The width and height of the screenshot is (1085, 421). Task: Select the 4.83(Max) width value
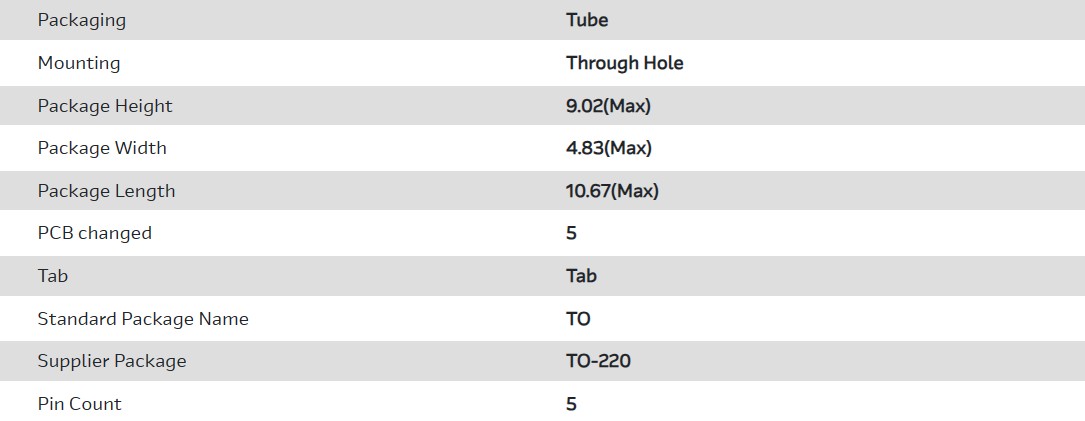(609, 148)
